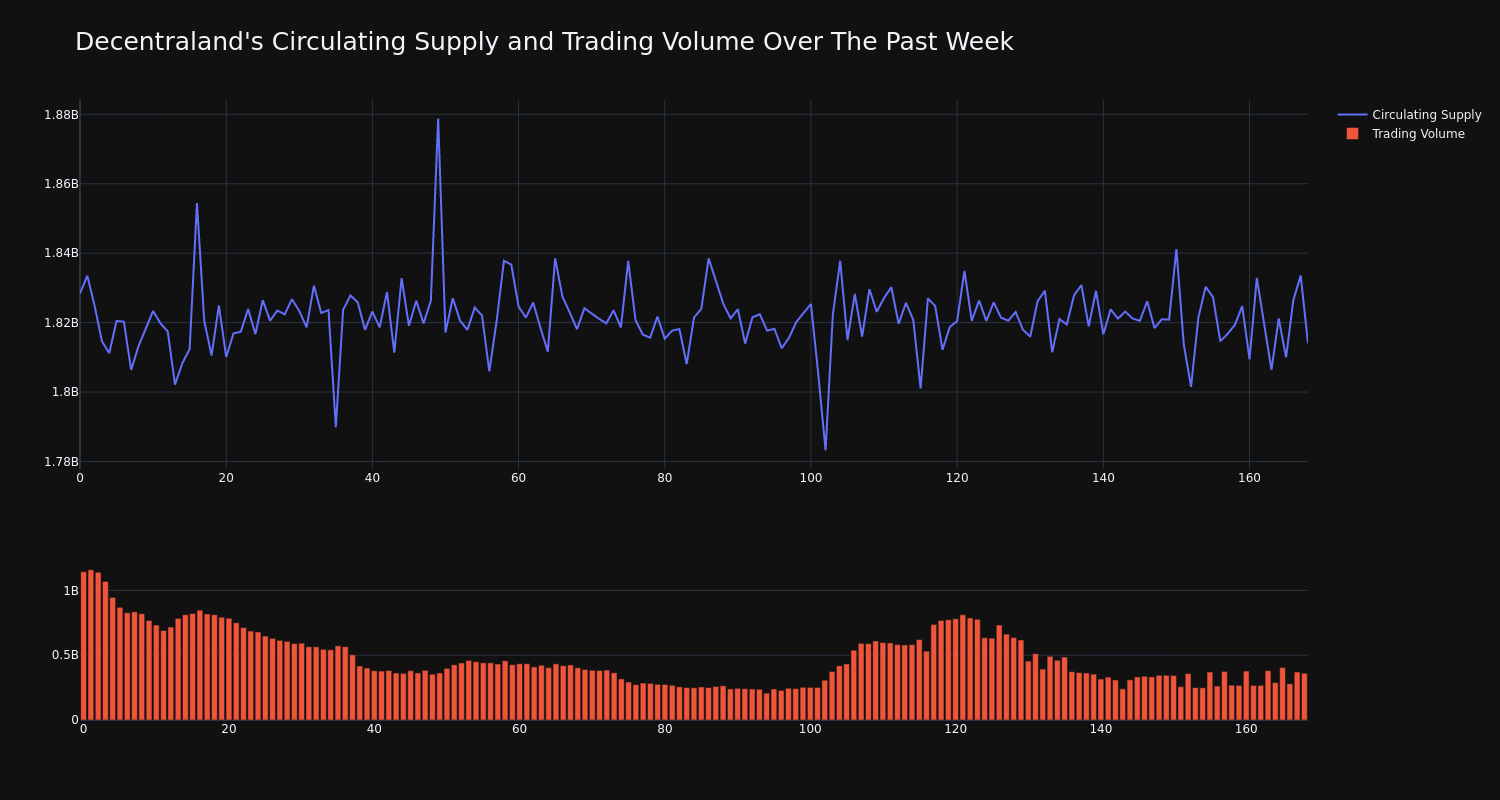Screen dimensions: 1500x800
Task: Click the 1B label on volume axis
Action: pos(71,591)
